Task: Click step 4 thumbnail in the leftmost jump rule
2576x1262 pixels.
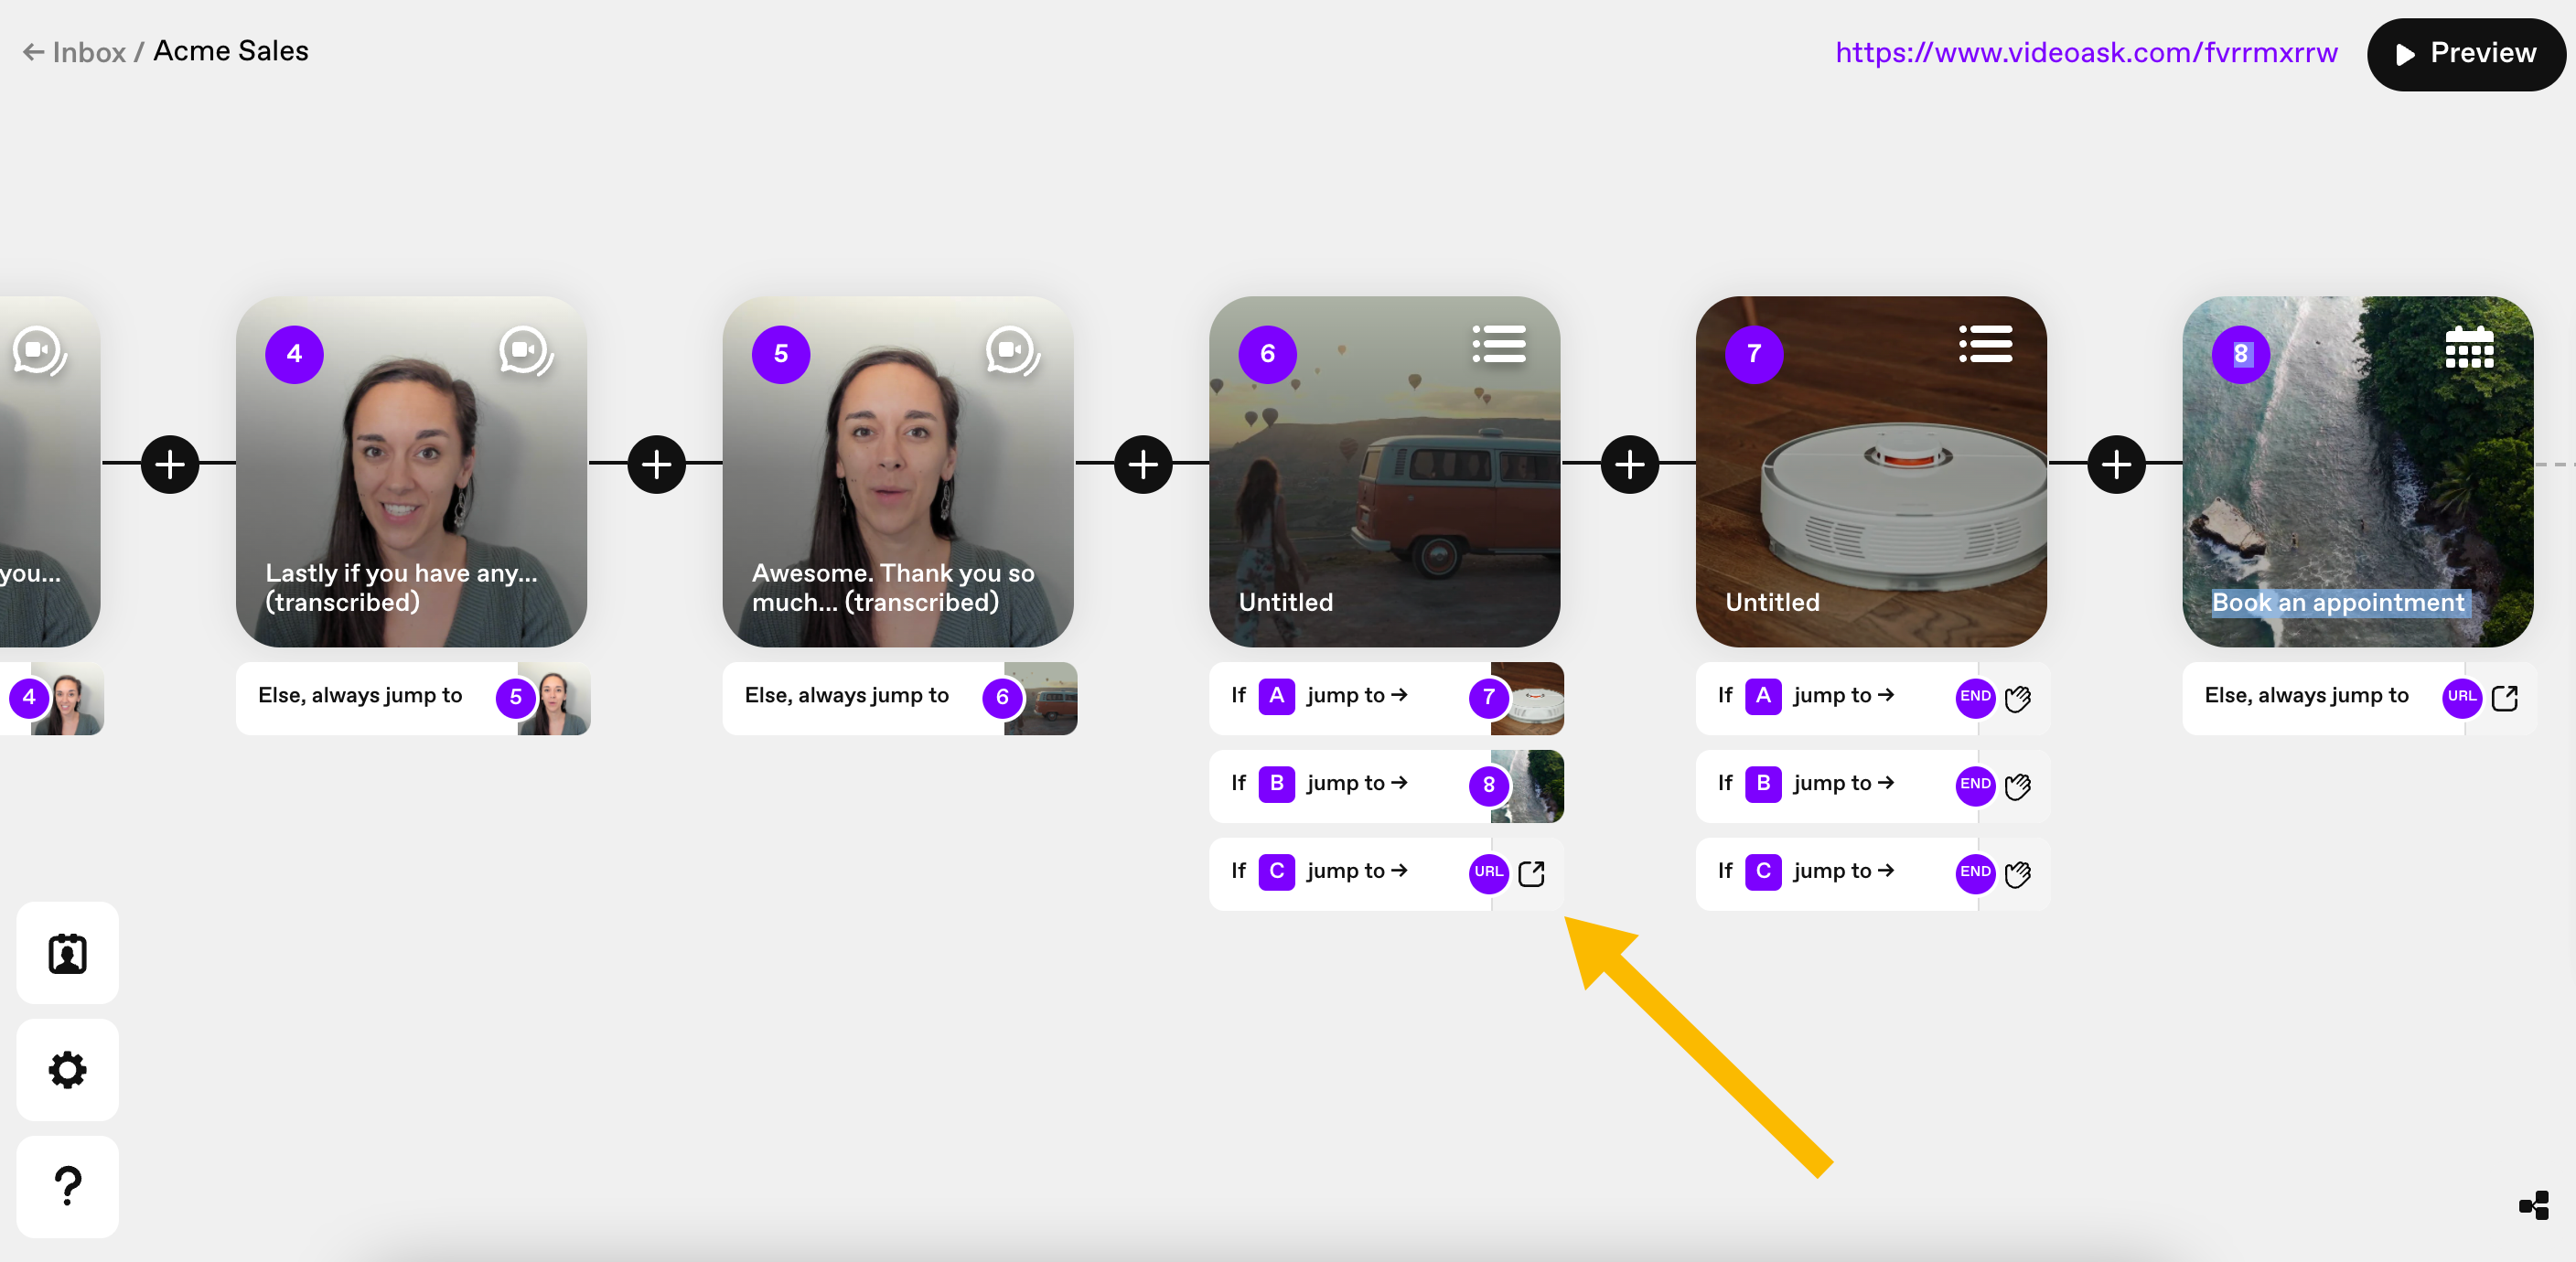Action: 67,698
